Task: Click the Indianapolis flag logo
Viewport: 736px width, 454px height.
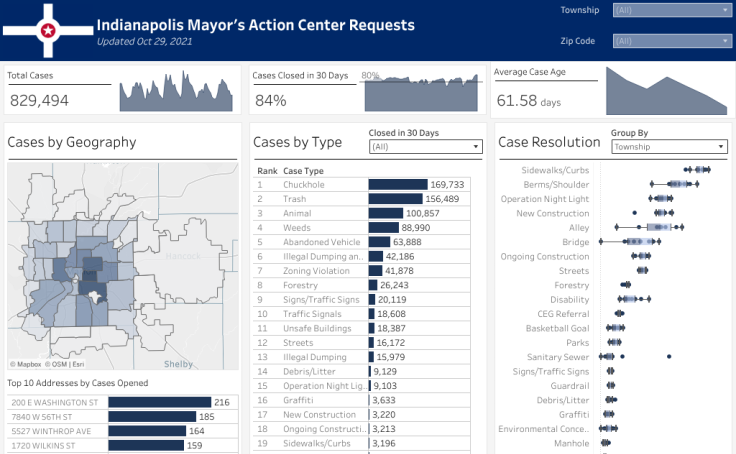Action: click(x=47, y=30)
